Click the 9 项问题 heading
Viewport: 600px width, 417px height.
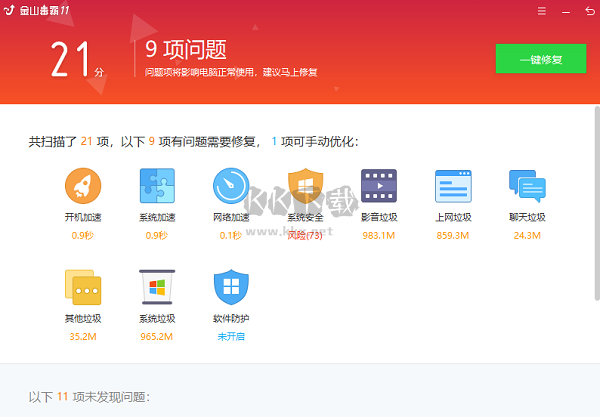[186, 50]
